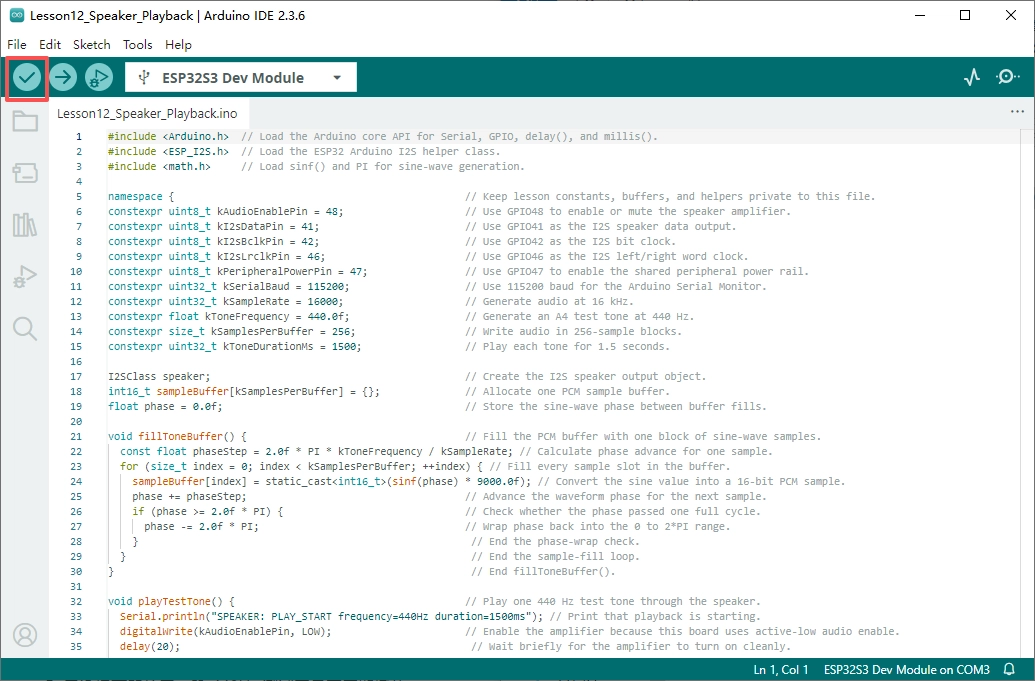The image size is (1035, 681).
Task: Open the Help menu
Action: coord(178,44)
